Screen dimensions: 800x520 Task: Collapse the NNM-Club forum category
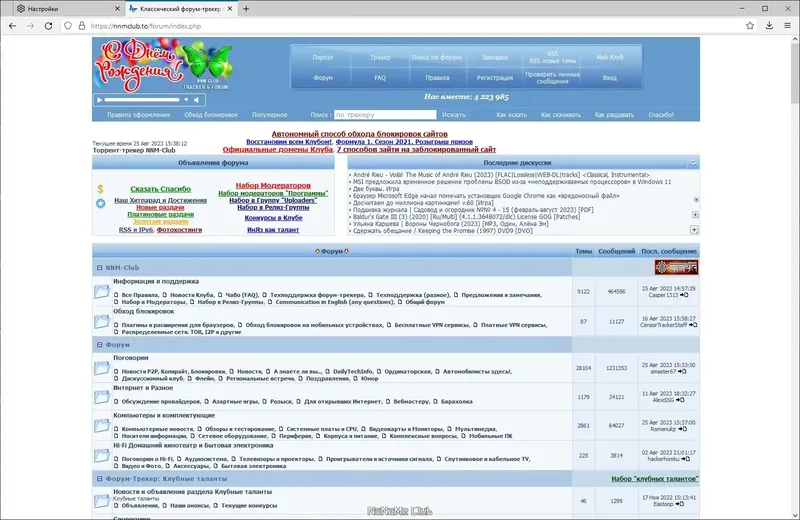(x=99, y=267)
